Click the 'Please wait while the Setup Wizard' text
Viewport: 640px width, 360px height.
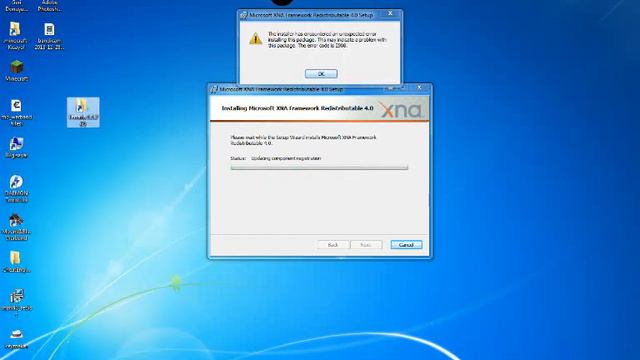pos(303,140)
